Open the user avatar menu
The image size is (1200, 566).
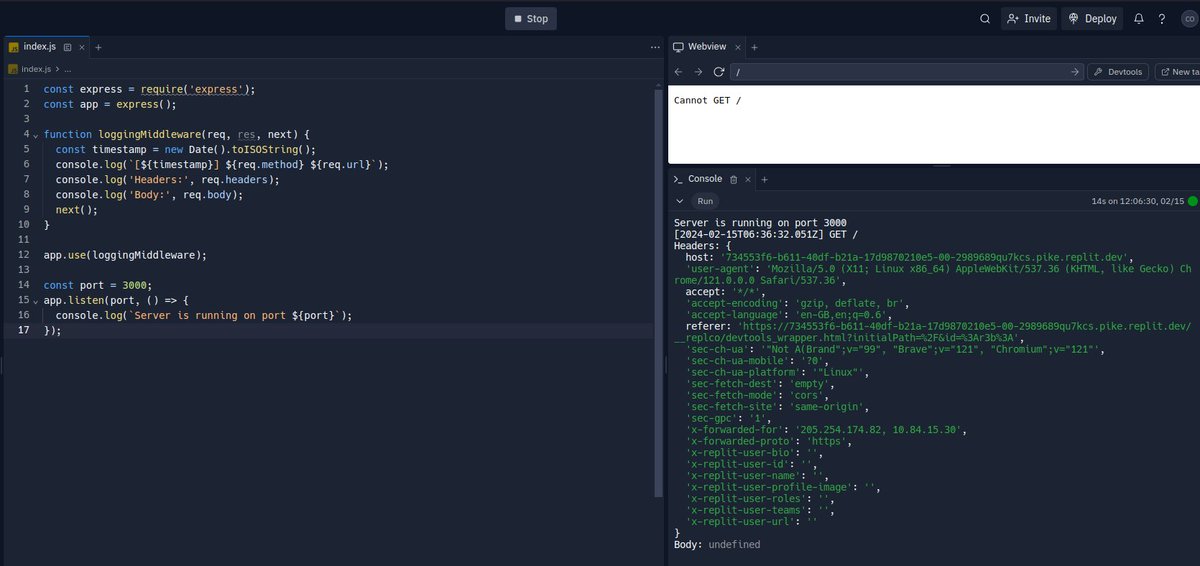(1187, 18)
